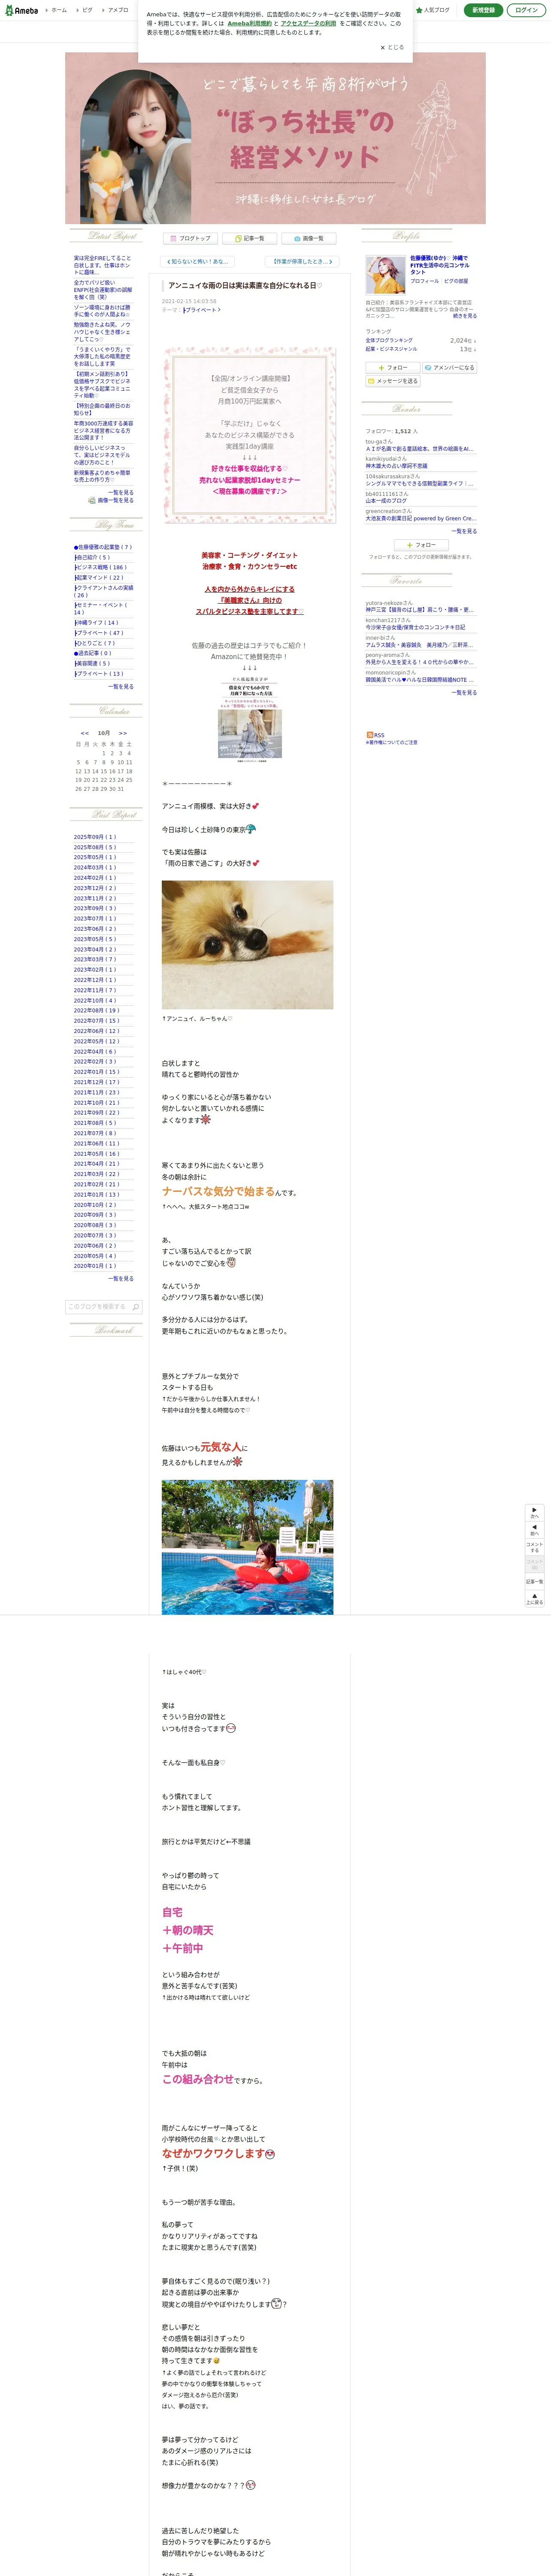The width and height of the screenshot is (551, 2576).
Task: Click floating コメントする button
Action: click(535, 1547)
